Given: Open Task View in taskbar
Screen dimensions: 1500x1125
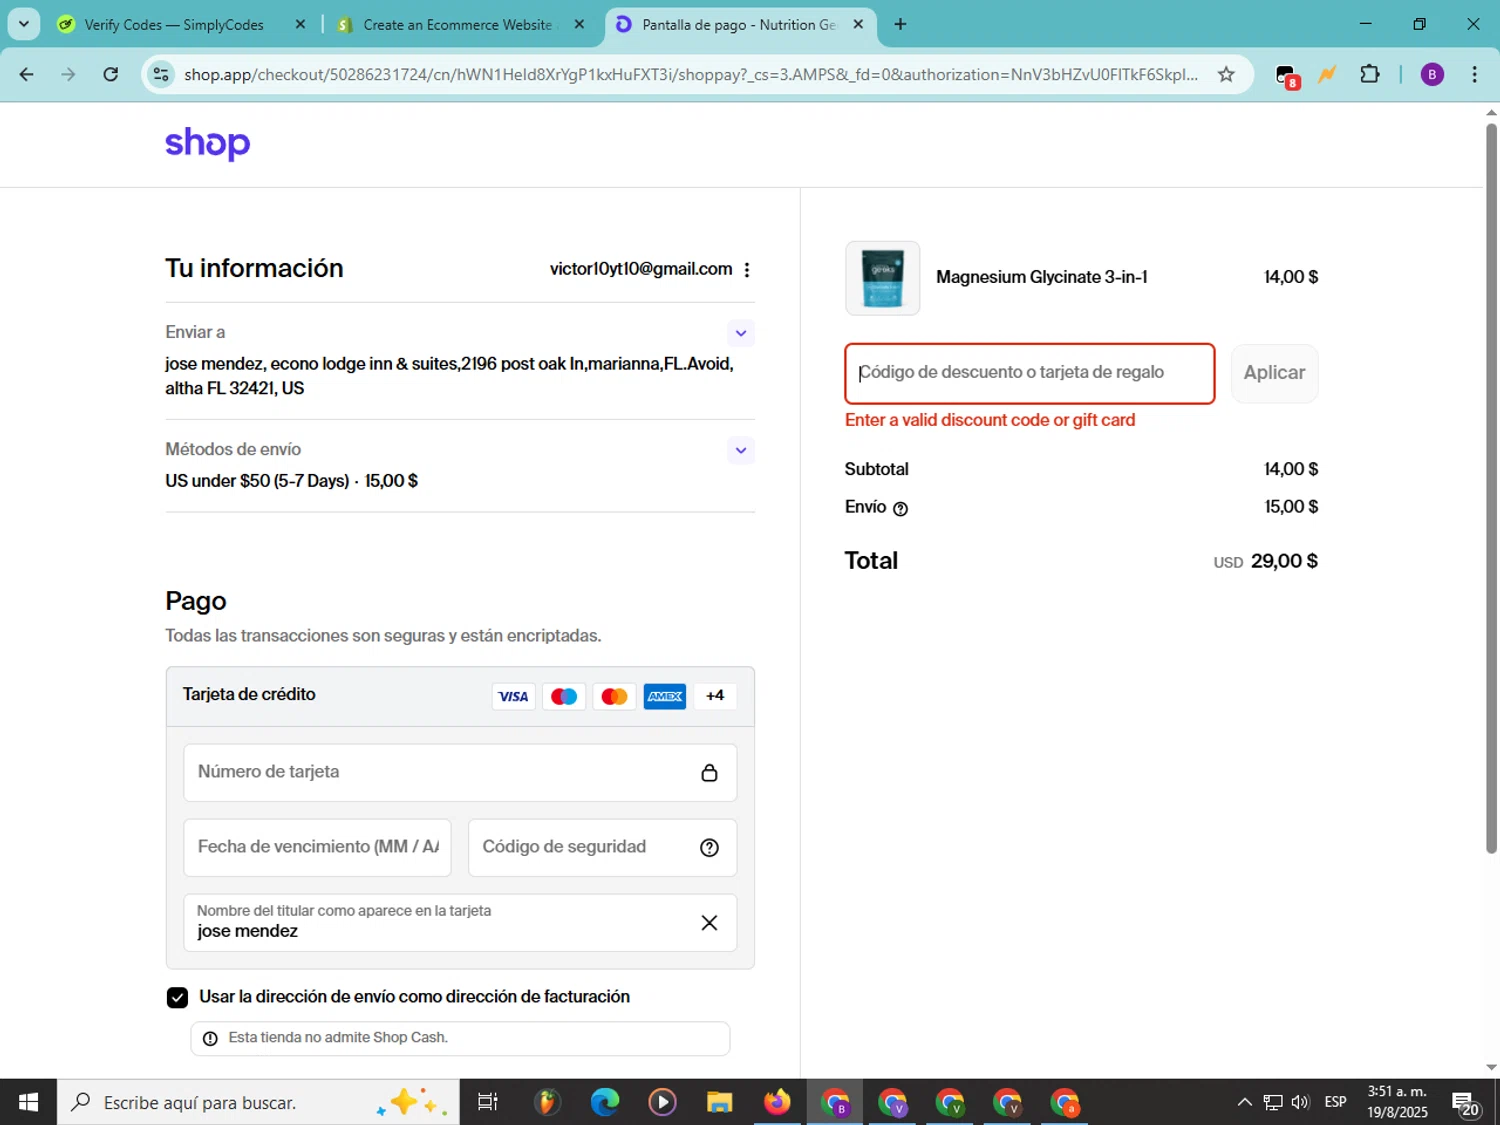Looking at the screenshot, I should click(x=488, y=1103).
